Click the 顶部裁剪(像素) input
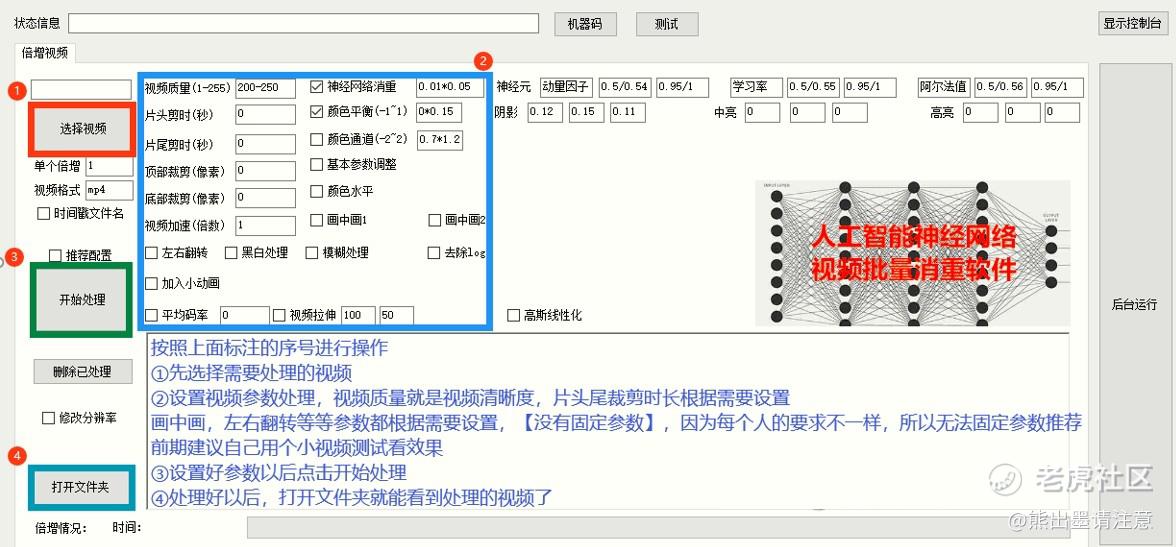Screen dimensions: 1176x547 point(266,170)
